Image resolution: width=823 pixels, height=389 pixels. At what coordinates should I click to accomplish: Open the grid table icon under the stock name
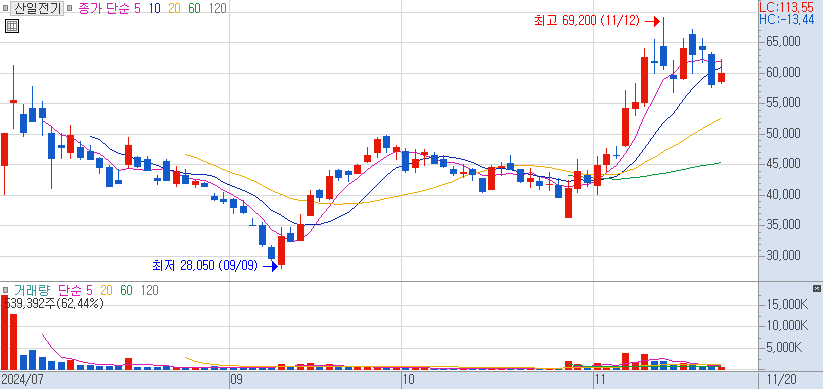click(x=12, y=26)
